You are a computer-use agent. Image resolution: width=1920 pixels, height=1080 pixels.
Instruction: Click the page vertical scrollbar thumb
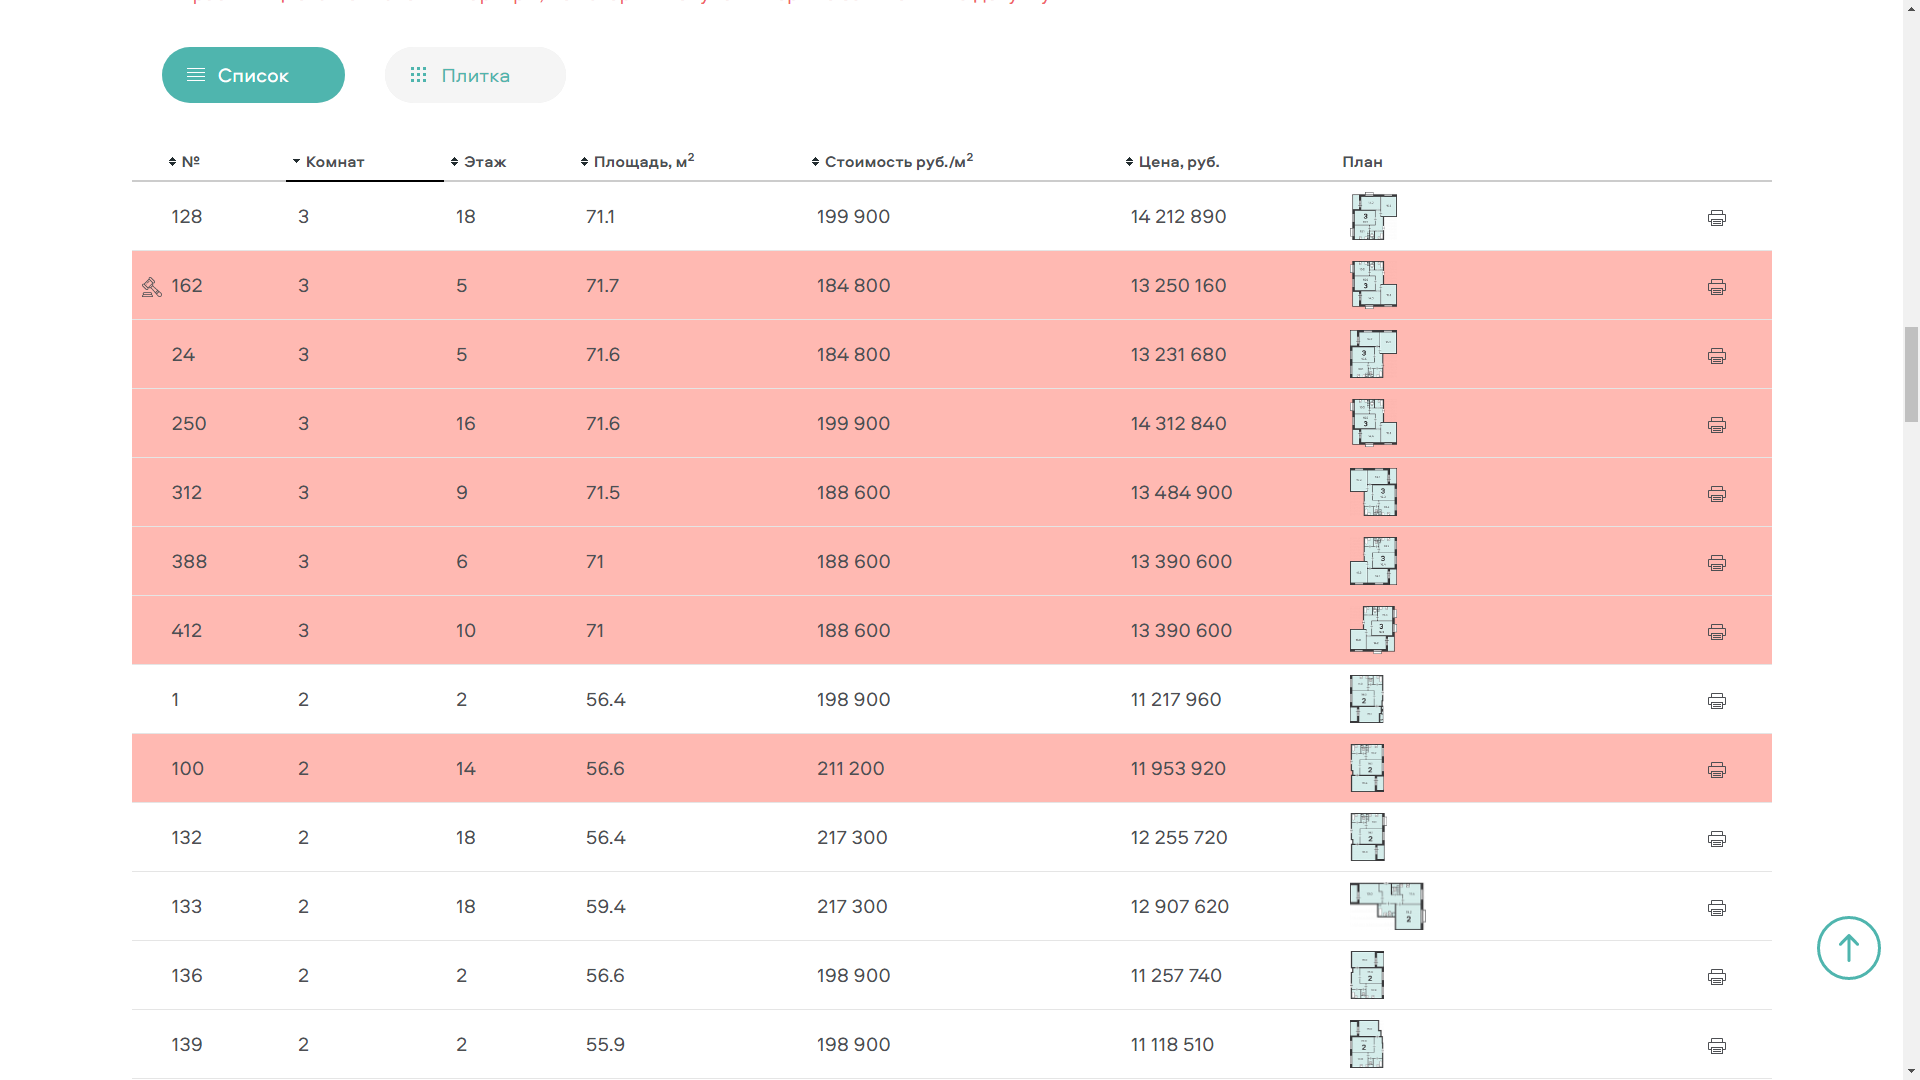click(1911, 375)
